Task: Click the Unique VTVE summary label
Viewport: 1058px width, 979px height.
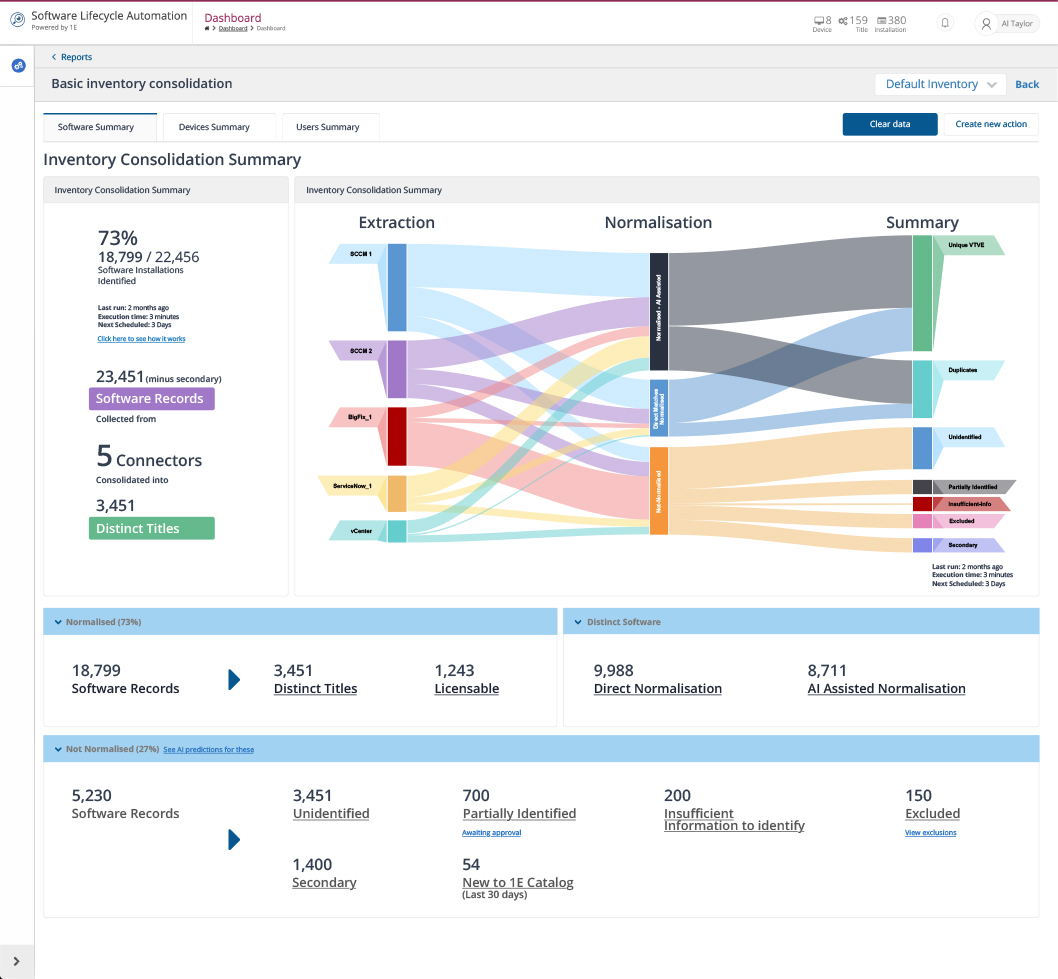Action: tap(969, 245)
